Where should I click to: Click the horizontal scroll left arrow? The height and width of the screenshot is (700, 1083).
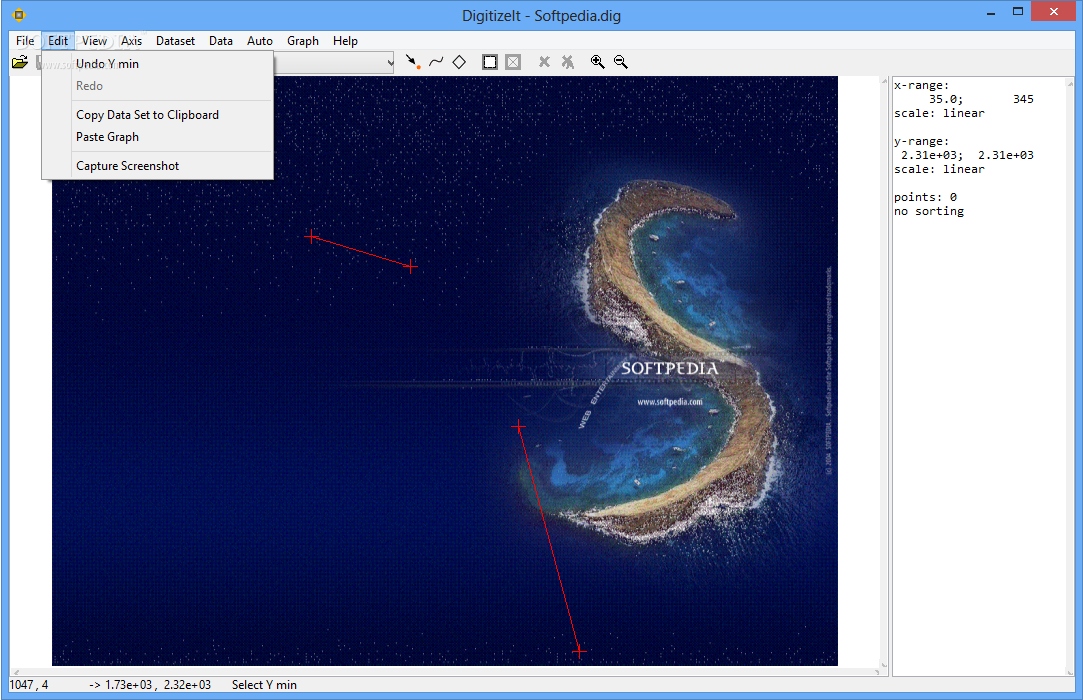click(16, 671)
